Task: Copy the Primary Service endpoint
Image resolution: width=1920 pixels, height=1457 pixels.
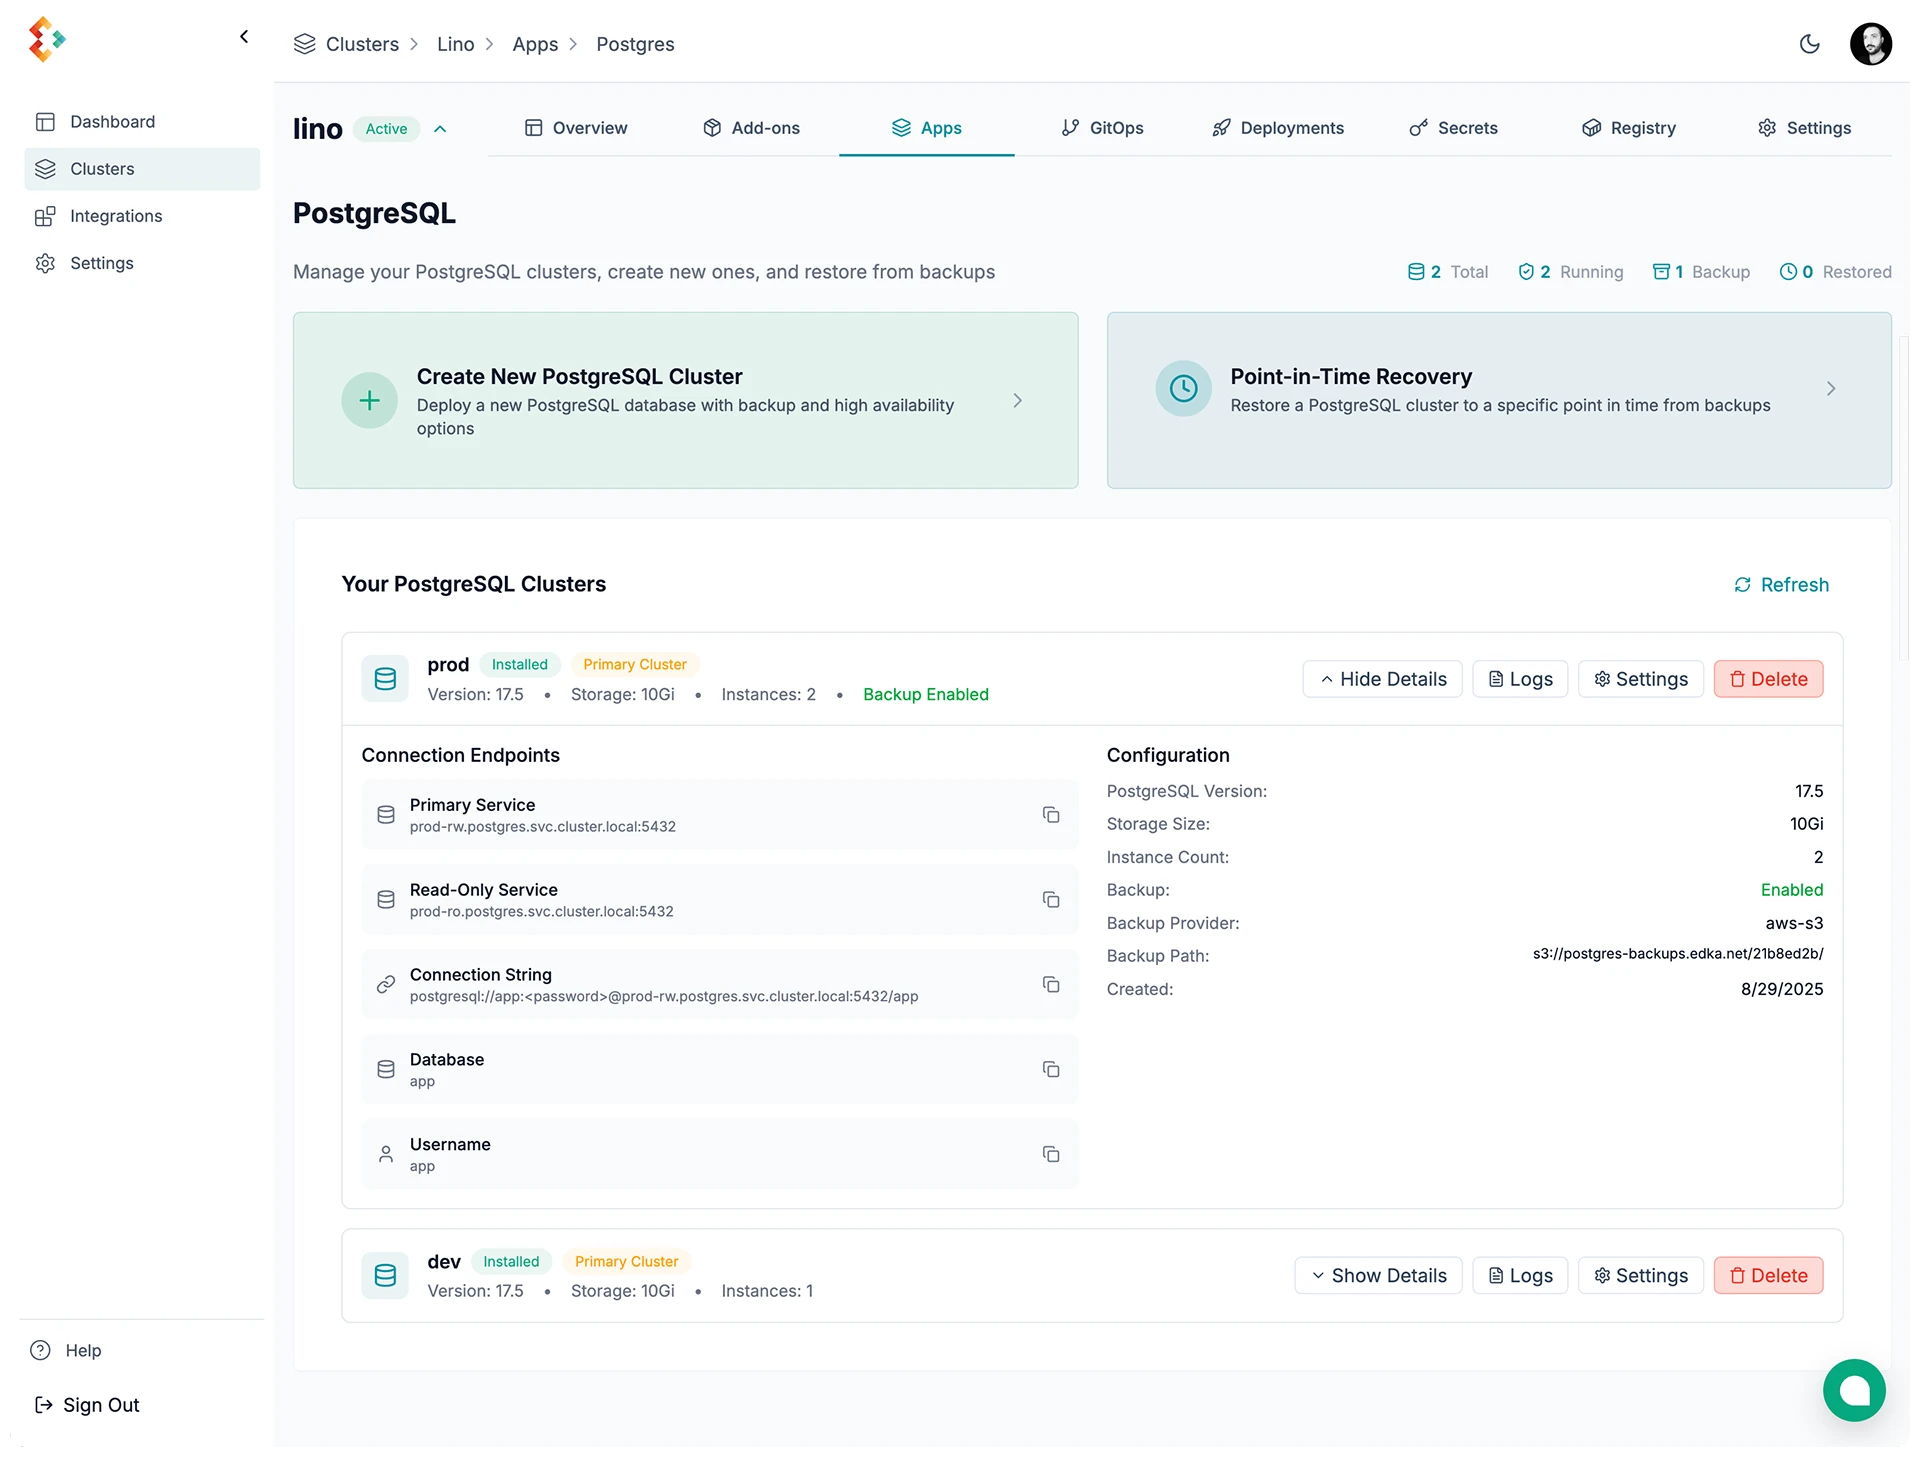Action: [x=1050, y=815]
